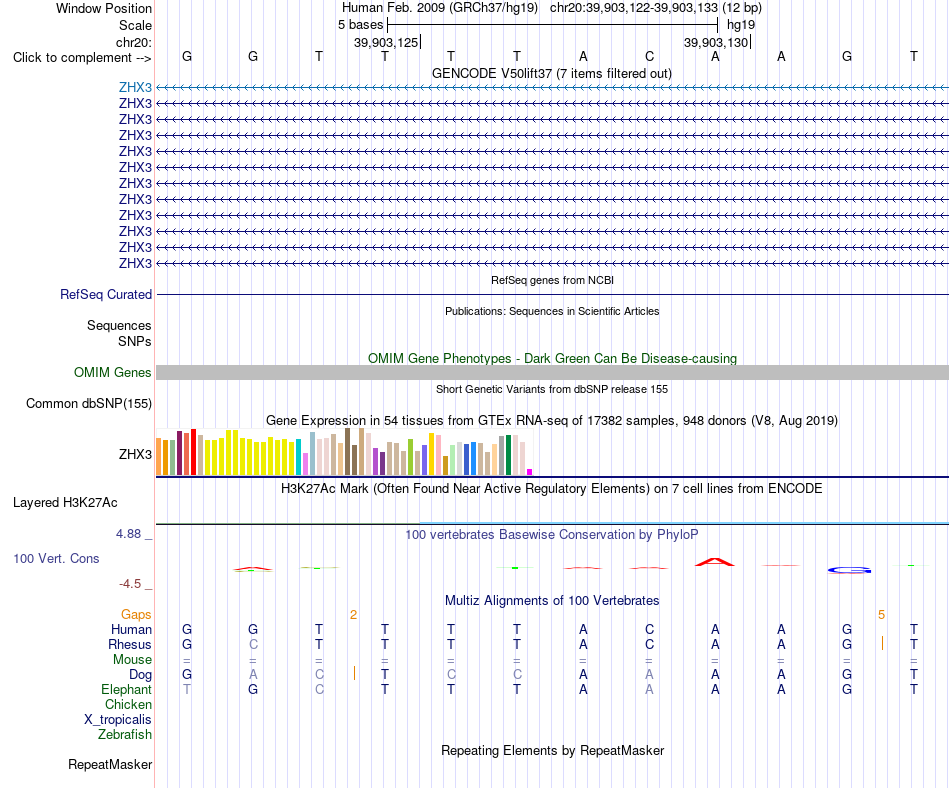This screenshot has width=950, height=788.
Task: Click the 'GENCODE V50lift37 (7 items filtered out)' title
Action: (552, 73)
